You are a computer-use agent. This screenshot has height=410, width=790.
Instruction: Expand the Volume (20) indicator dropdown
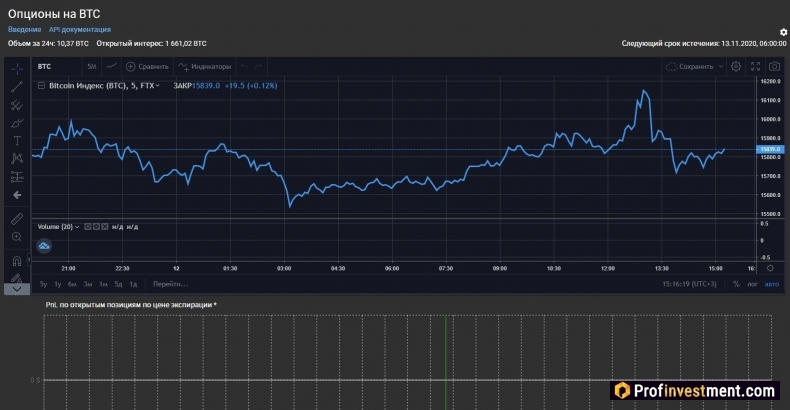coord(77,227)
